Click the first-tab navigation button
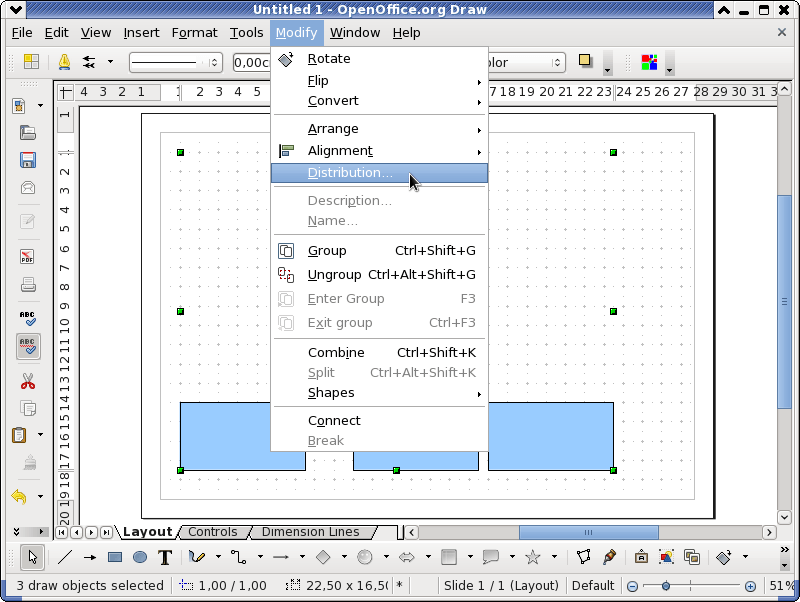The height and width of the screenshot is (602, 800). click(x=62, y=533)
